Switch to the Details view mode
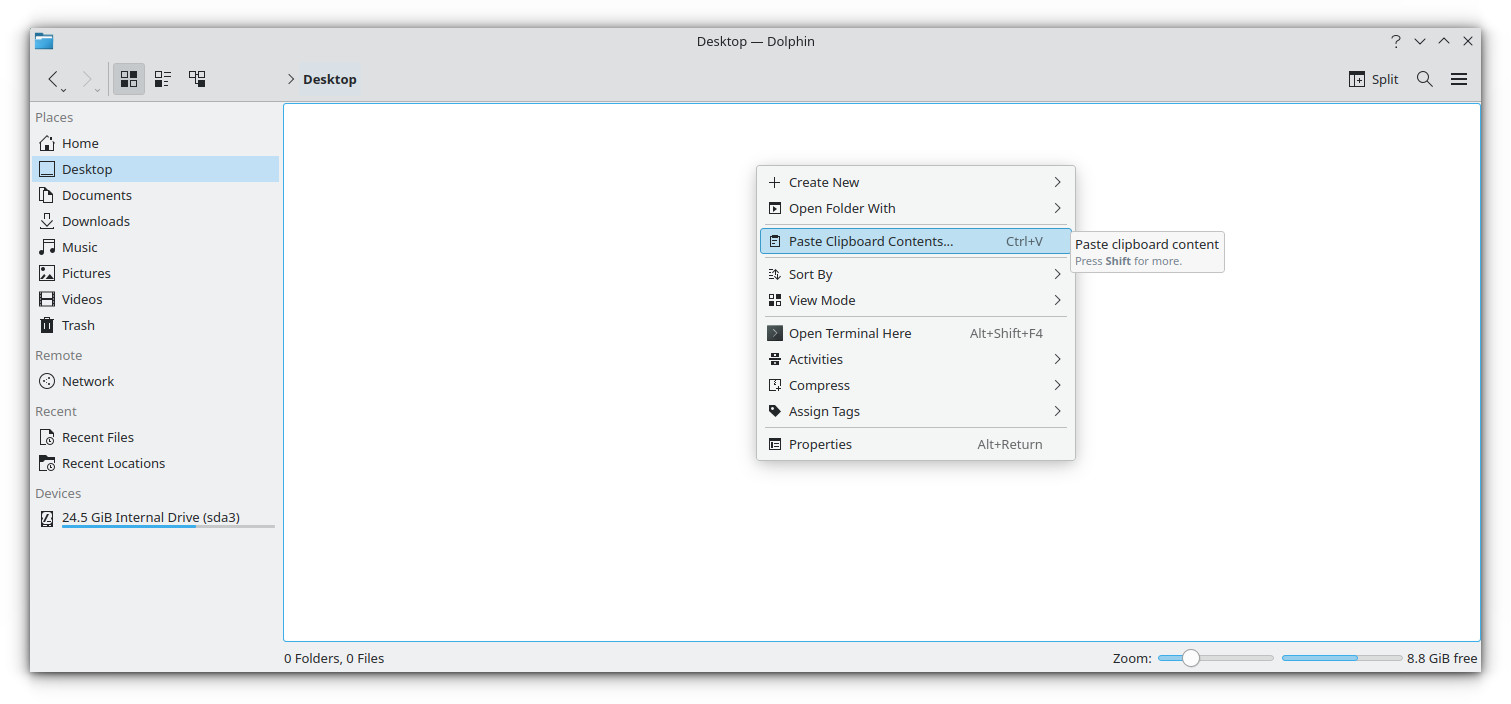Image resolution: width=1511 pixels, height=704 pixels. (162, 79)
